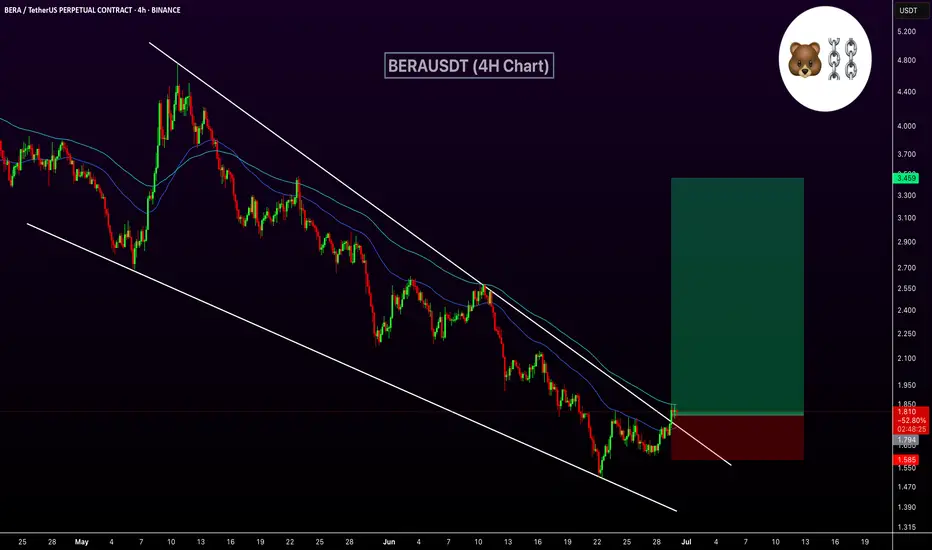Click the 3.700 price axis label
Image resolution: width=932 pixels, height=550 pixels.
tap(906, 154)
